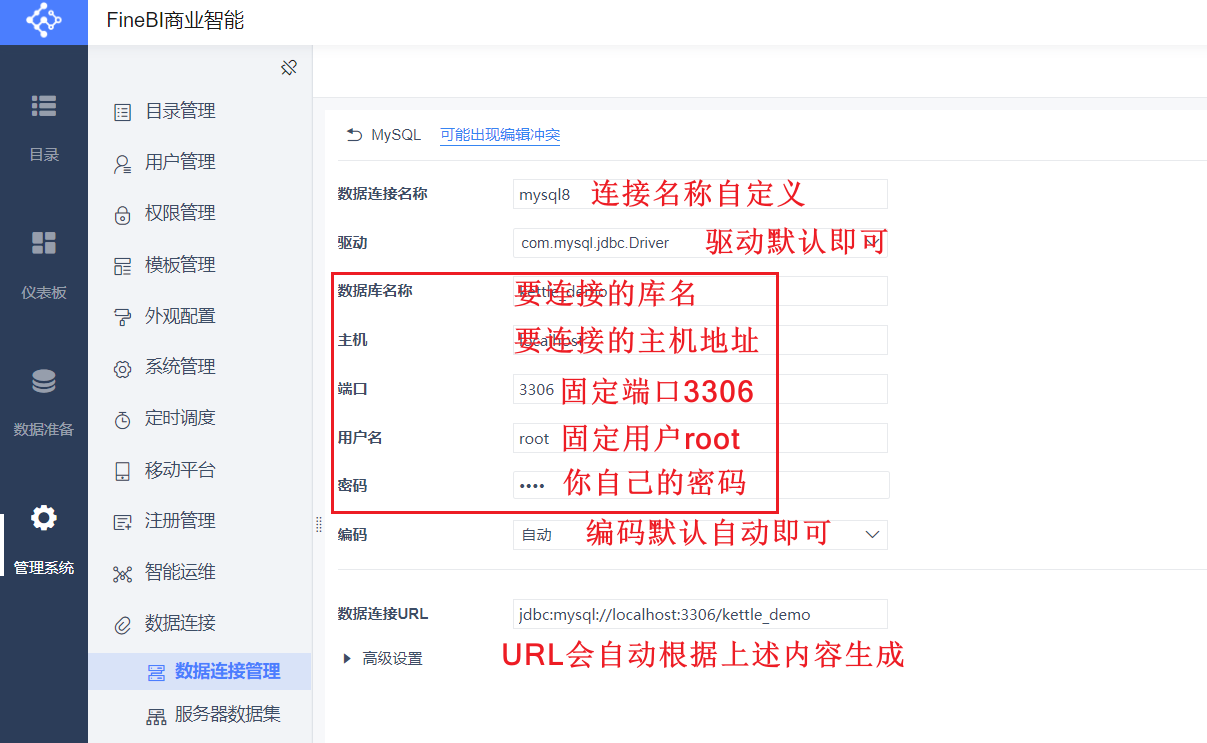Open the 目录 section in left navigation
The image size is (1207, 743).
pyautogui.click(x=44, y=126)
